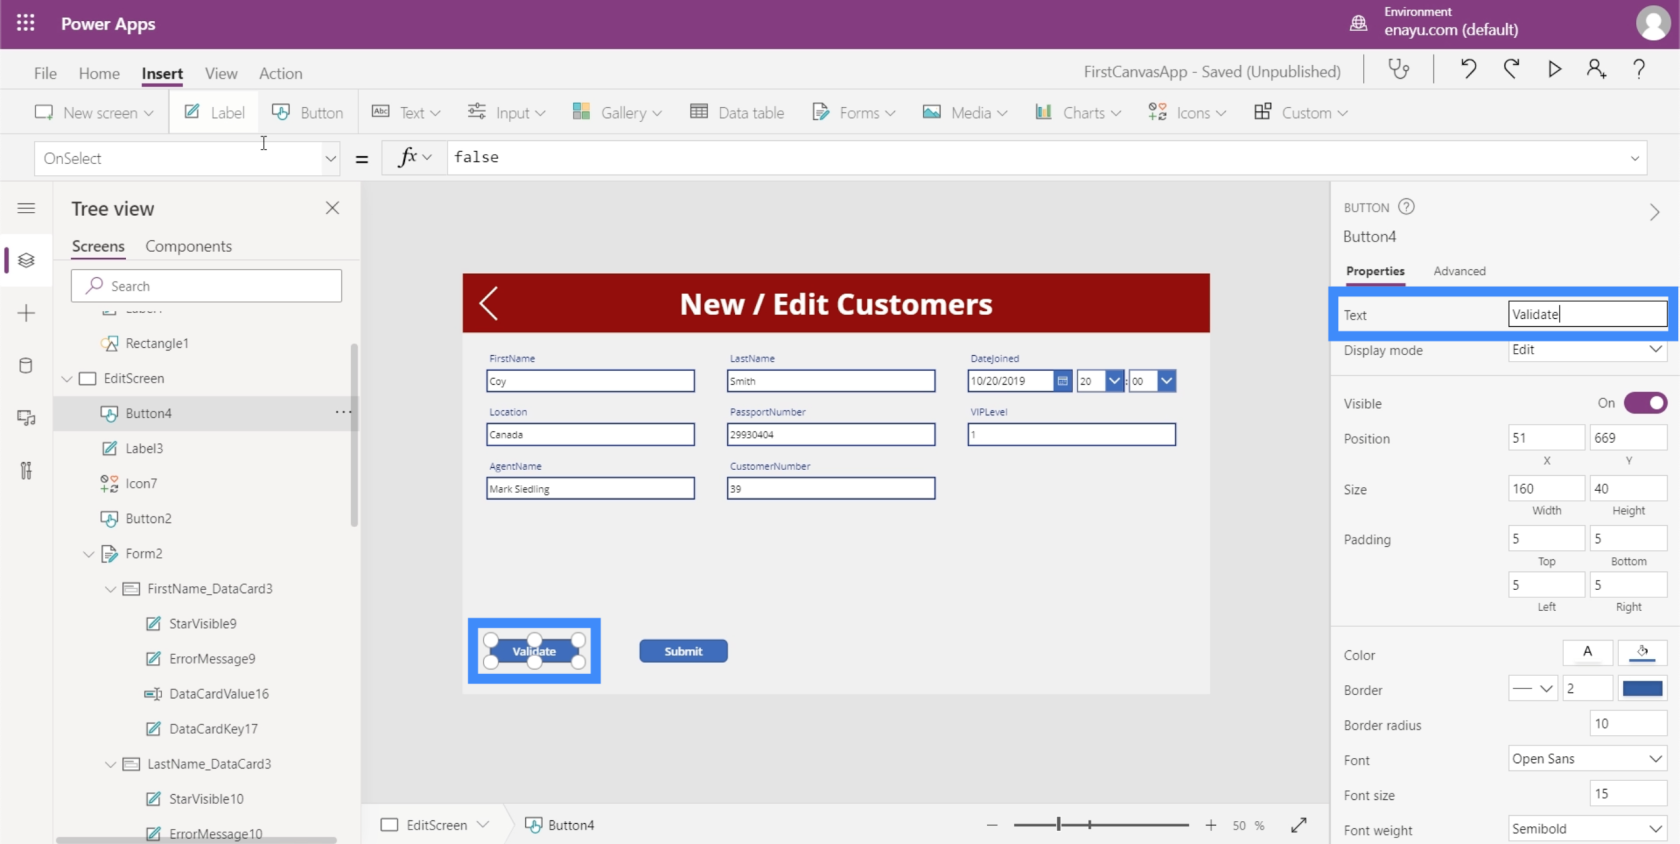Screen dimensions: 1680x844
Task: Click the font color A icon
Action: point(1587,652)
